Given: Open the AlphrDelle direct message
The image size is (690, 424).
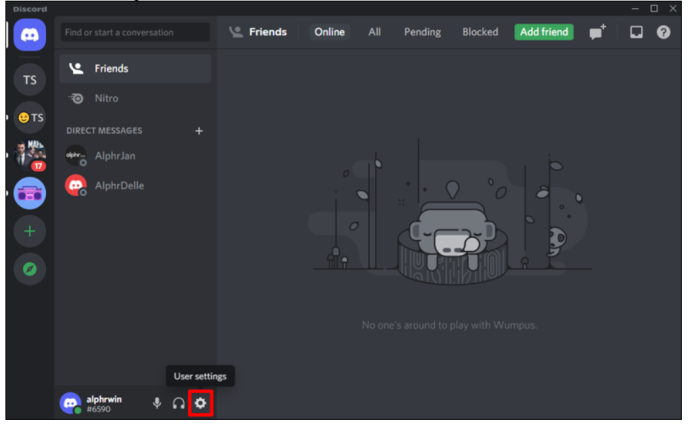Looking at the screenshot, I should tap(135, 186).
